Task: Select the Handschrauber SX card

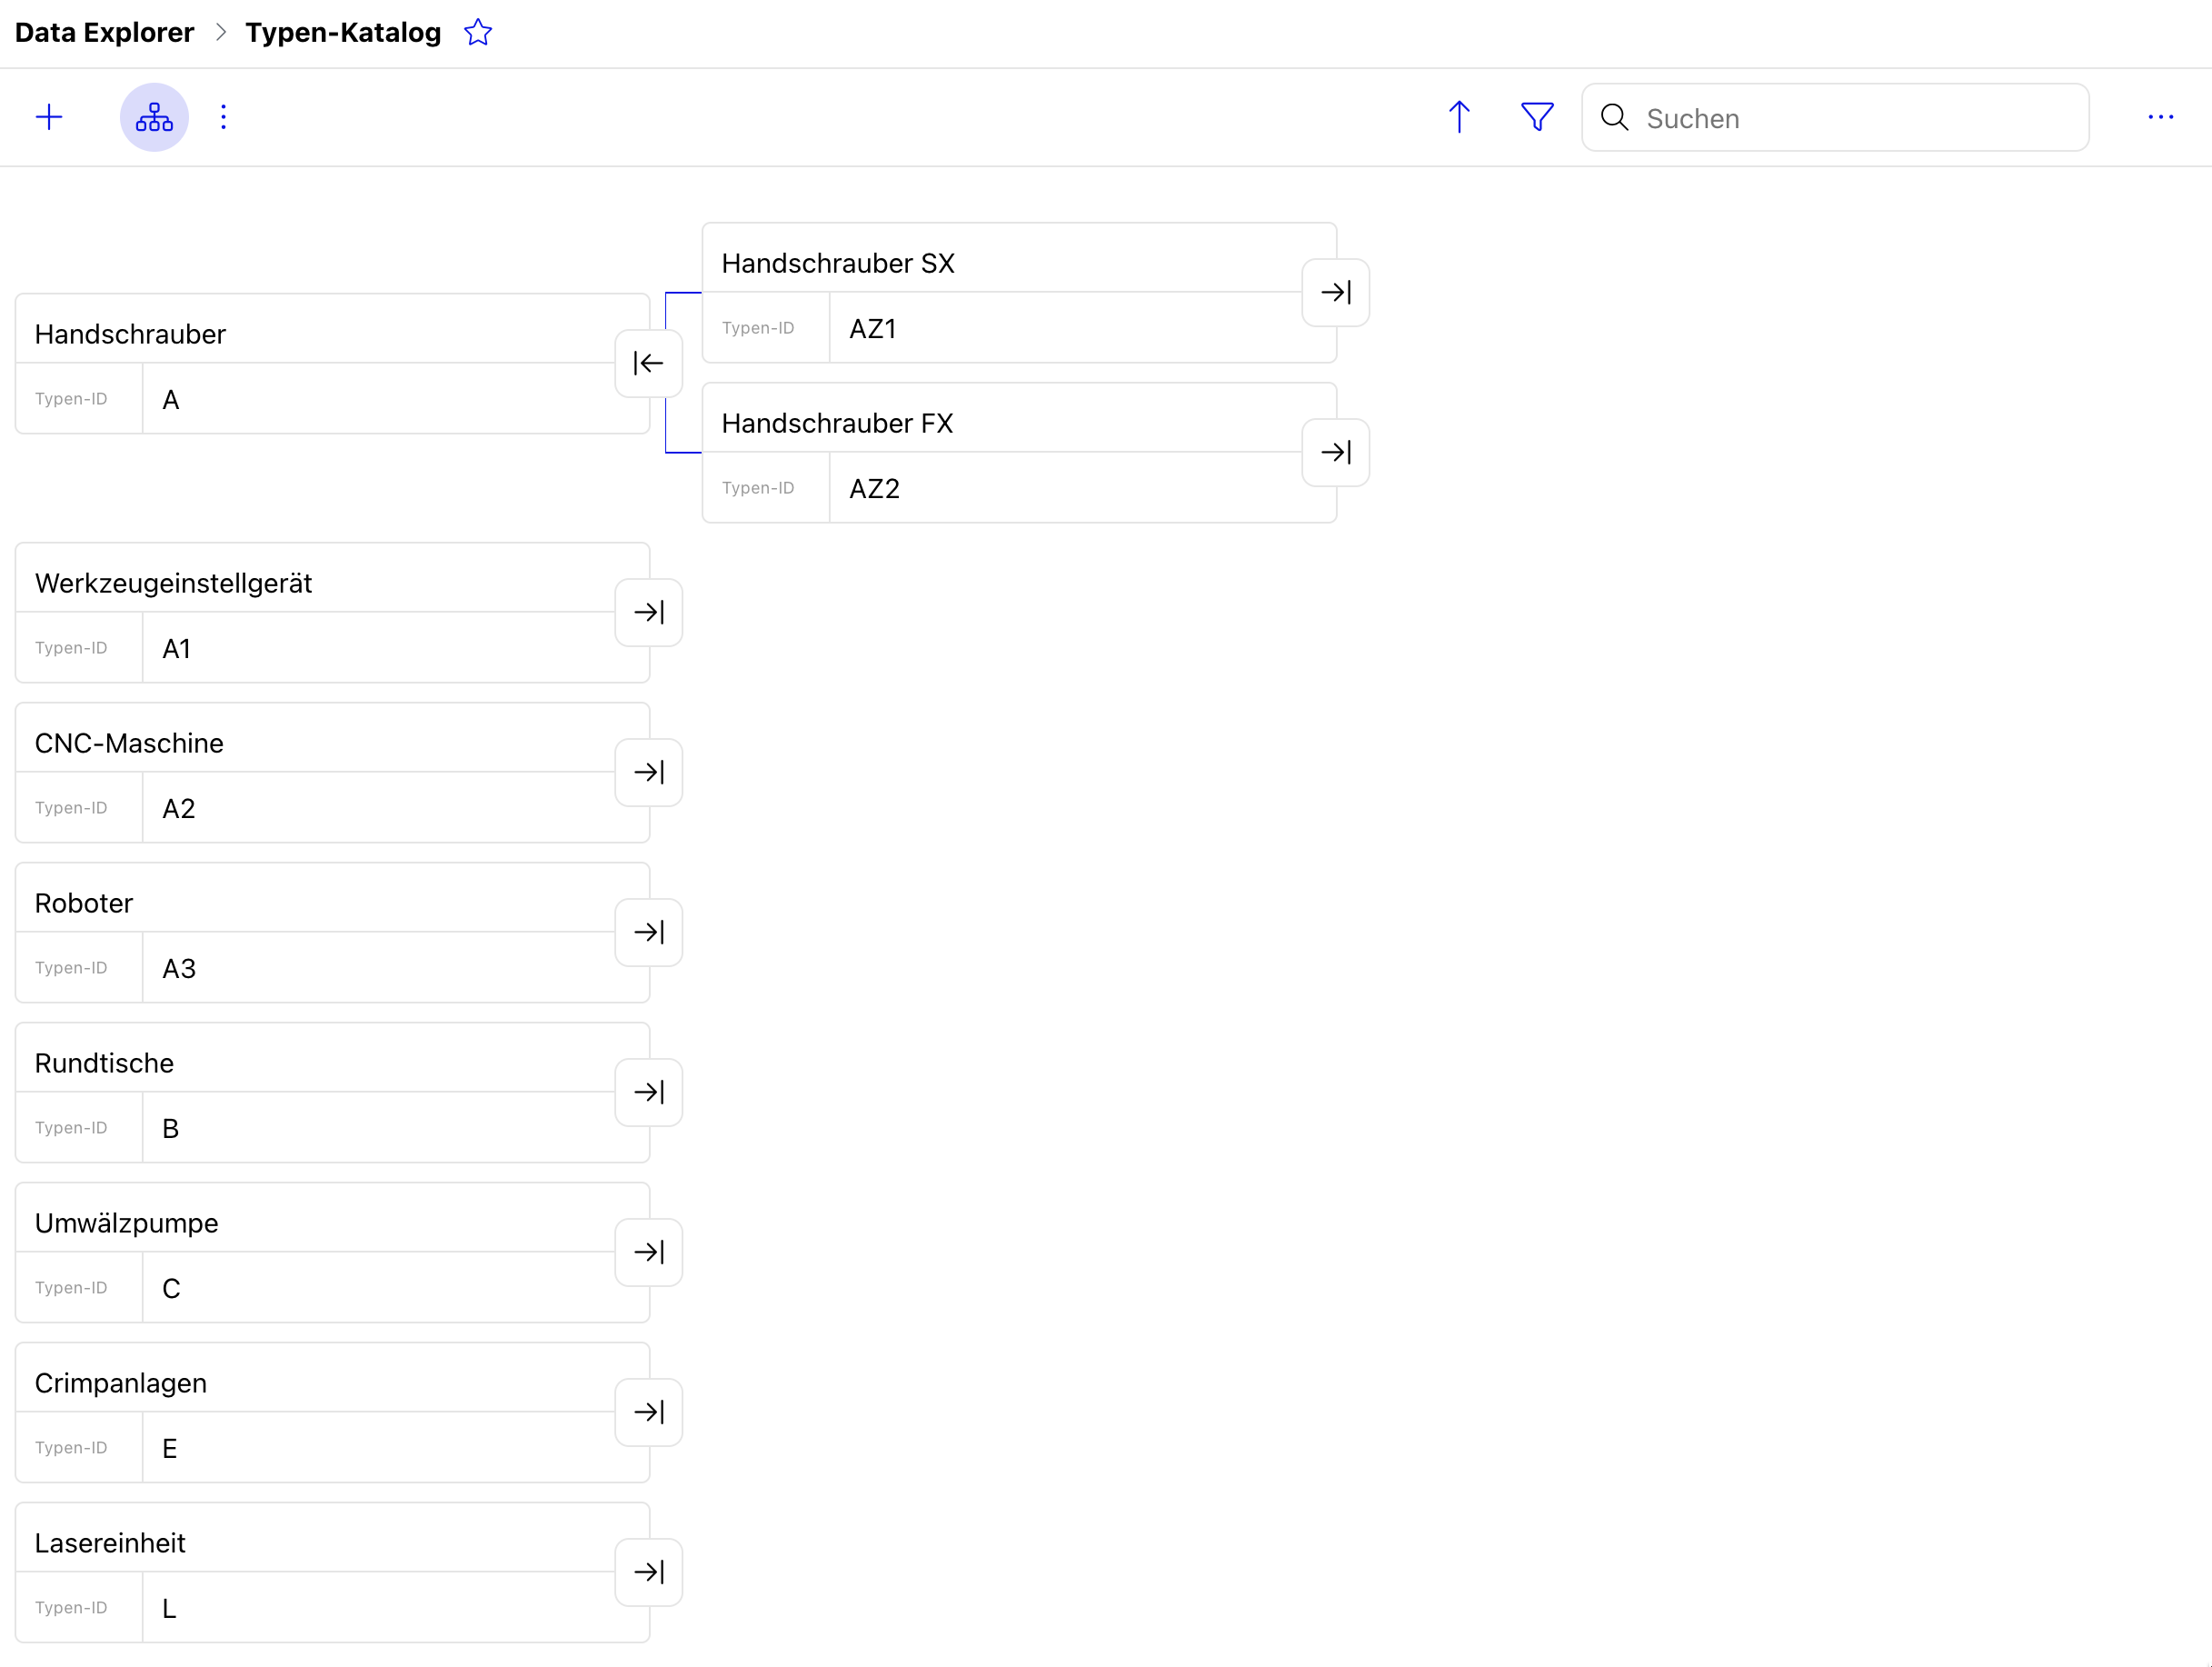Action: [1019, 293]
